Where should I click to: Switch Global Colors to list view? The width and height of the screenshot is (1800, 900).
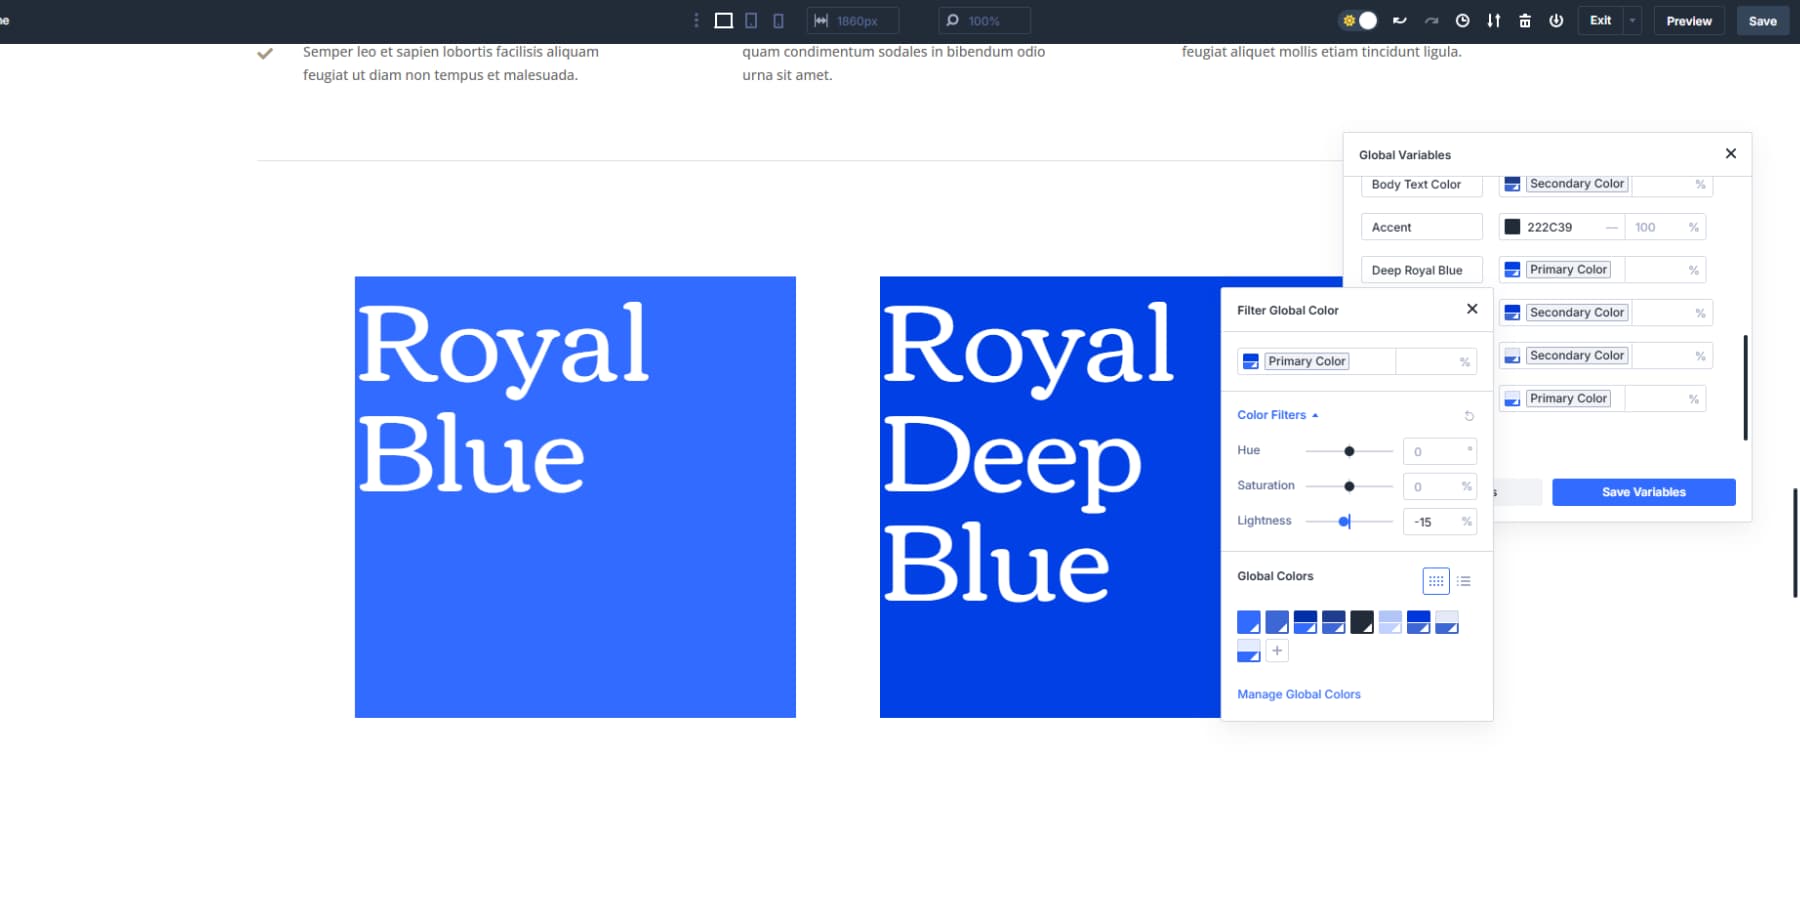1464,581
